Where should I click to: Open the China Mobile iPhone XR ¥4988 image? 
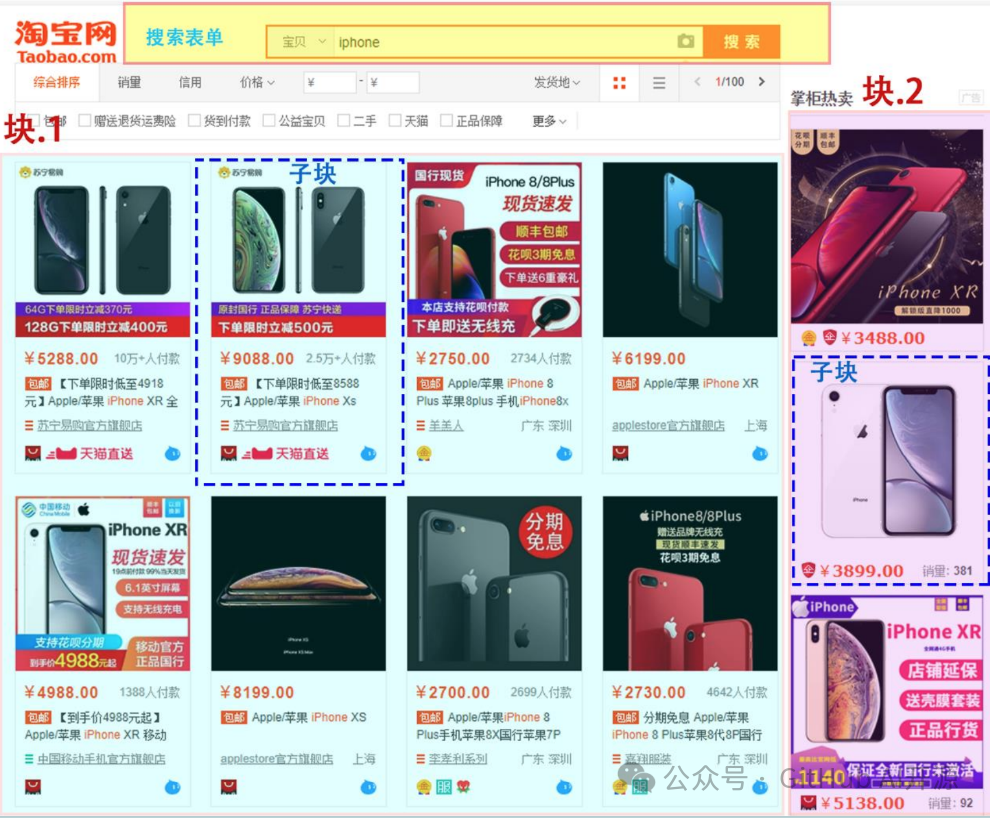[103, 583]
